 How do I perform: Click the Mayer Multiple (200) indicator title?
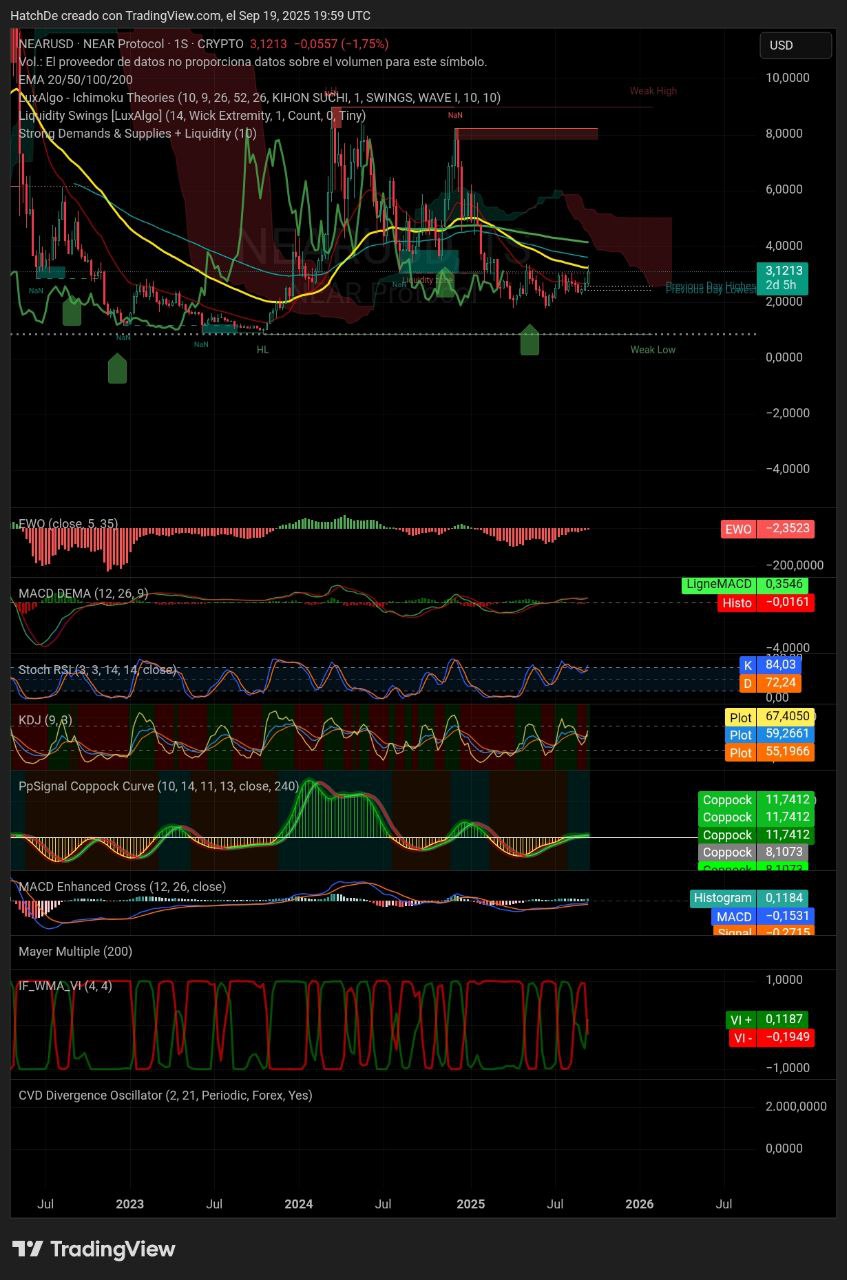tap(76, 952)
